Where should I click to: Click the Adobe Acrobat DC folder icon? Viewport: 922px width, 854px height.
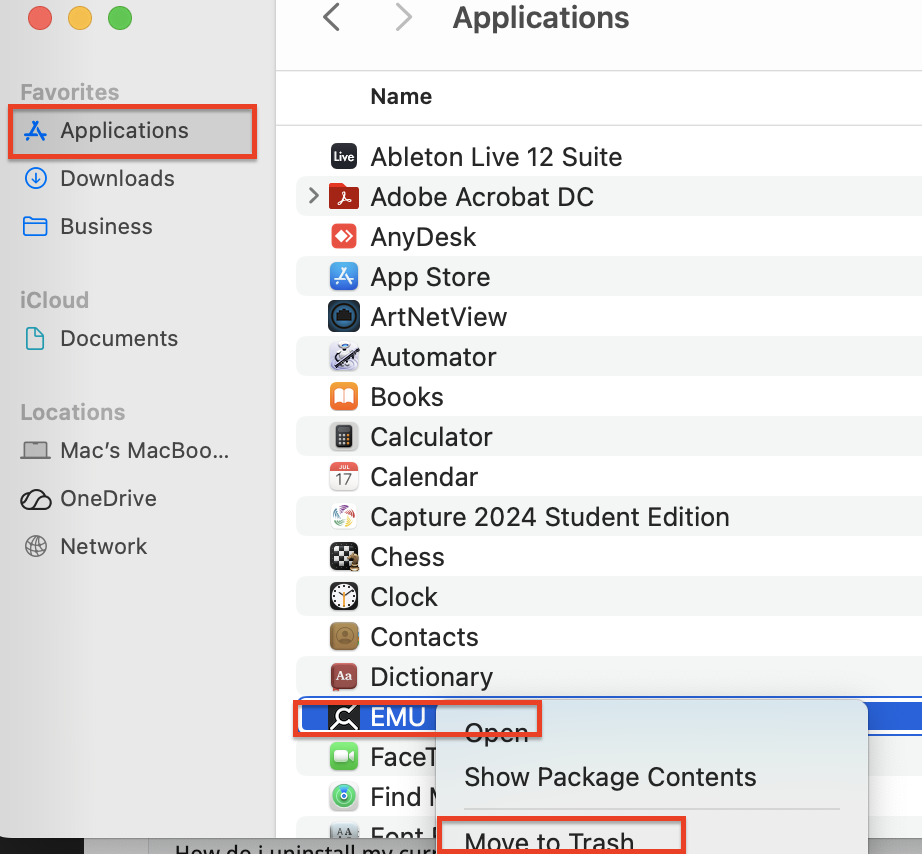coord(344,196)
